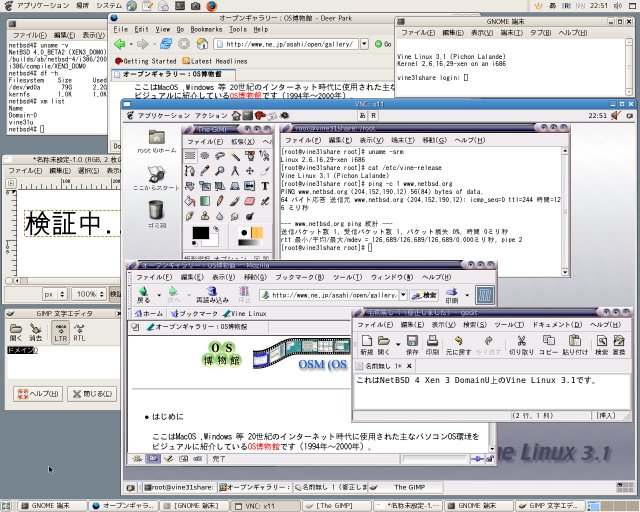640x512 pixels.
Task: Click the VNC: x11 taskbar button
Action: 266,505
